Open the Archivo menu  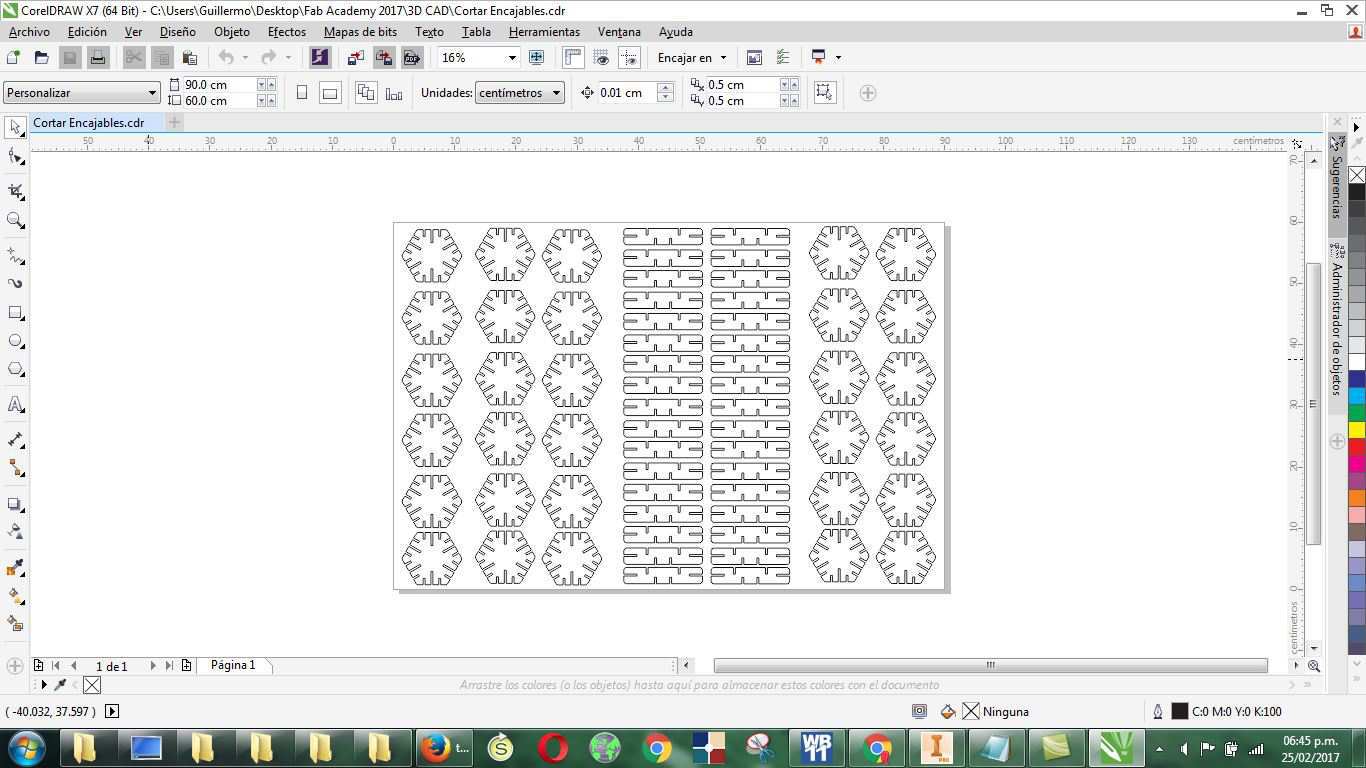[29, 32]
